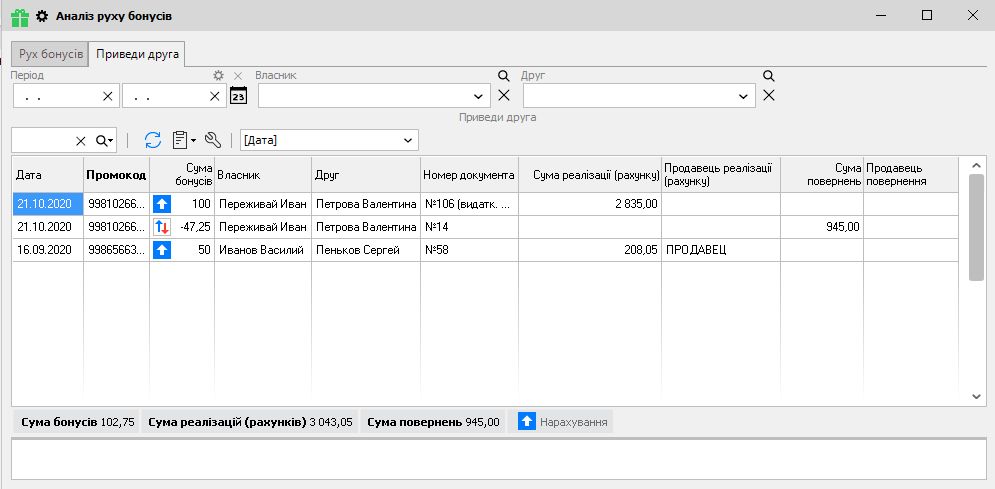
Task: Clear the Друг filter with X
Action: [x=768, y=95]
